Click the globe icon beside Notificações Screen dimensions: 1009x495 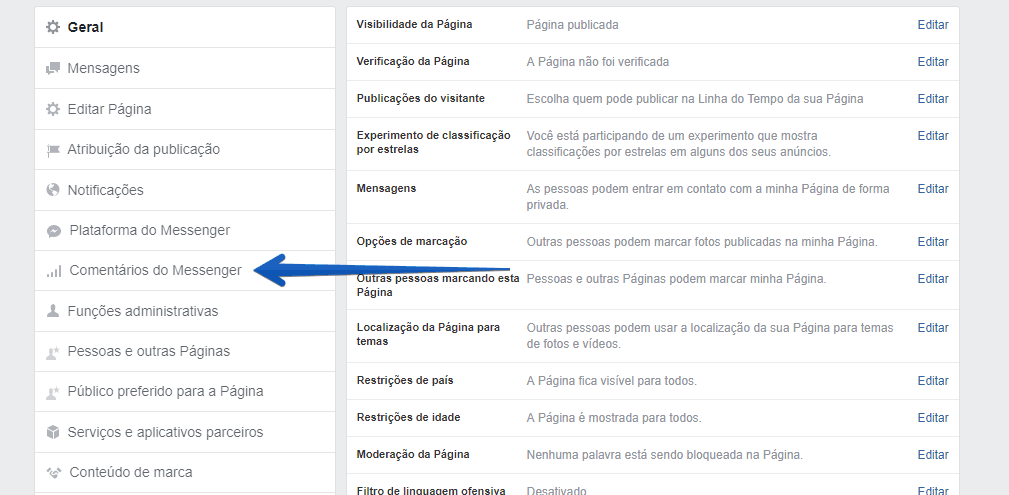pyautogui.click(x=53, y=190)
